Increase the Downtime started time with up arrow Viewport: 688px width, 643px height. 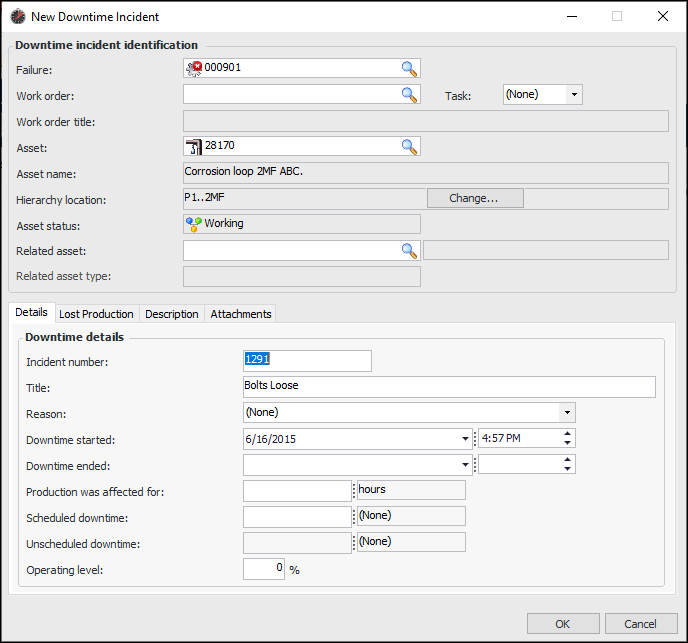[568, 434]
